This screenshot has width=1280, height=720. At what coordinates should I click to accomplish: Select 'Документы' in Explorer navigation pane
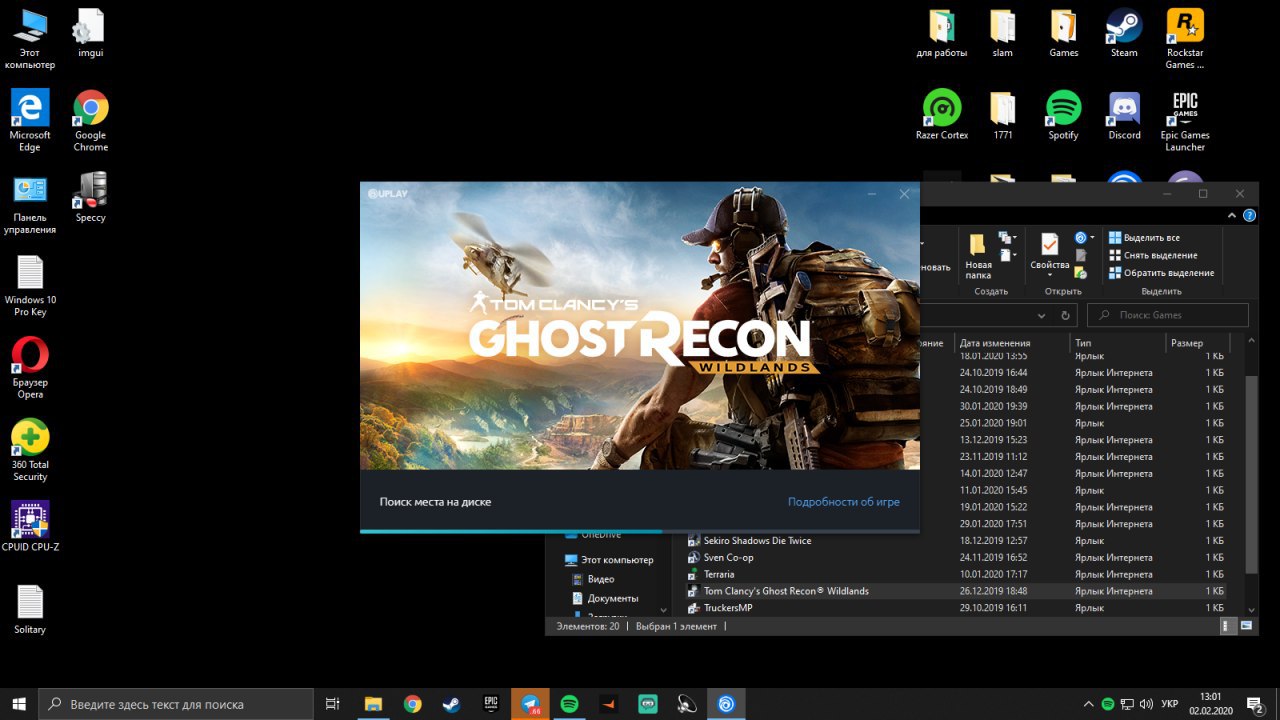[605, 598]
